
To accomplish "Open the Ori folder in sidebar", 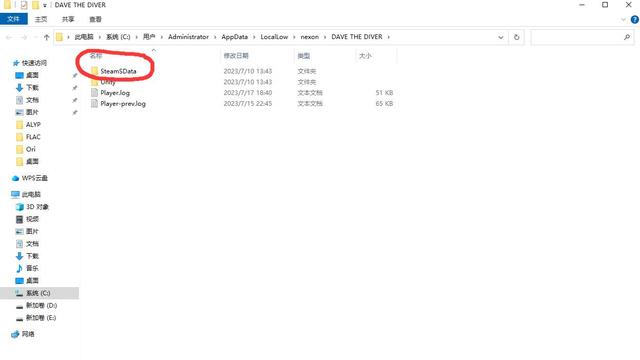I will [31, 149].
